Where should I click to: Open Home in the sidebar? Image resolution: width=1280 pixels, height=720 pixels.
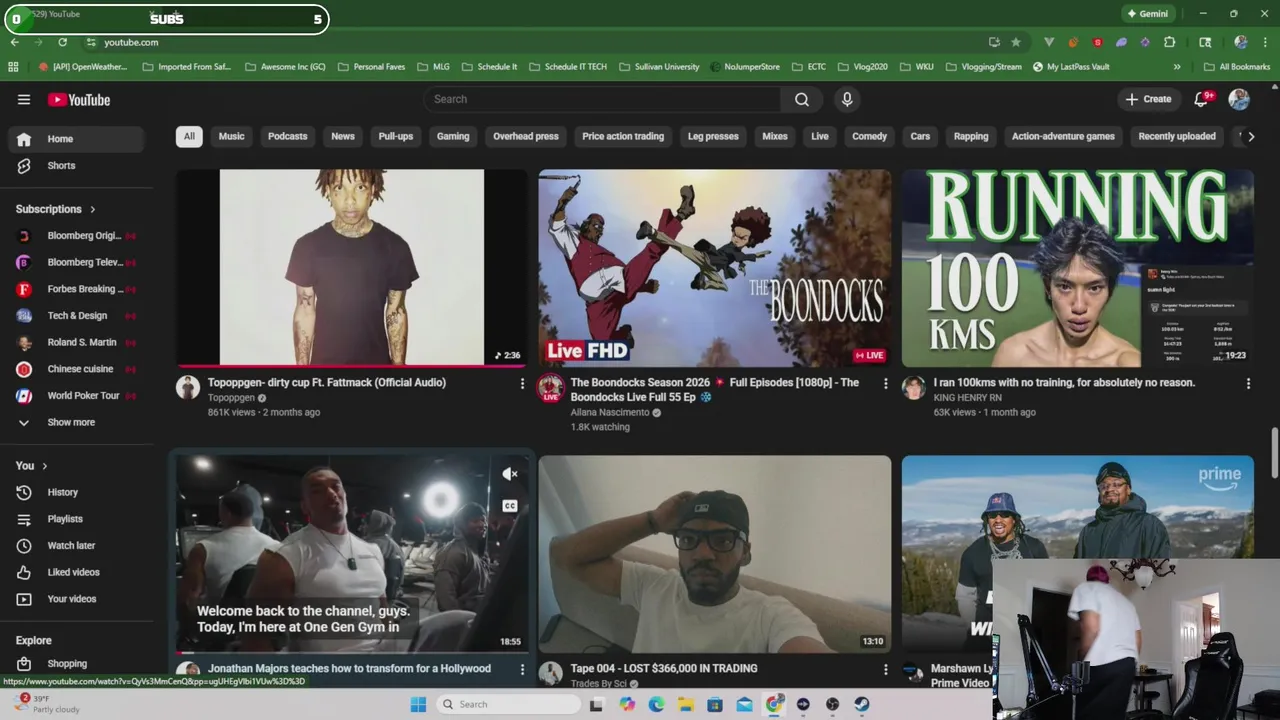[76, 139]
